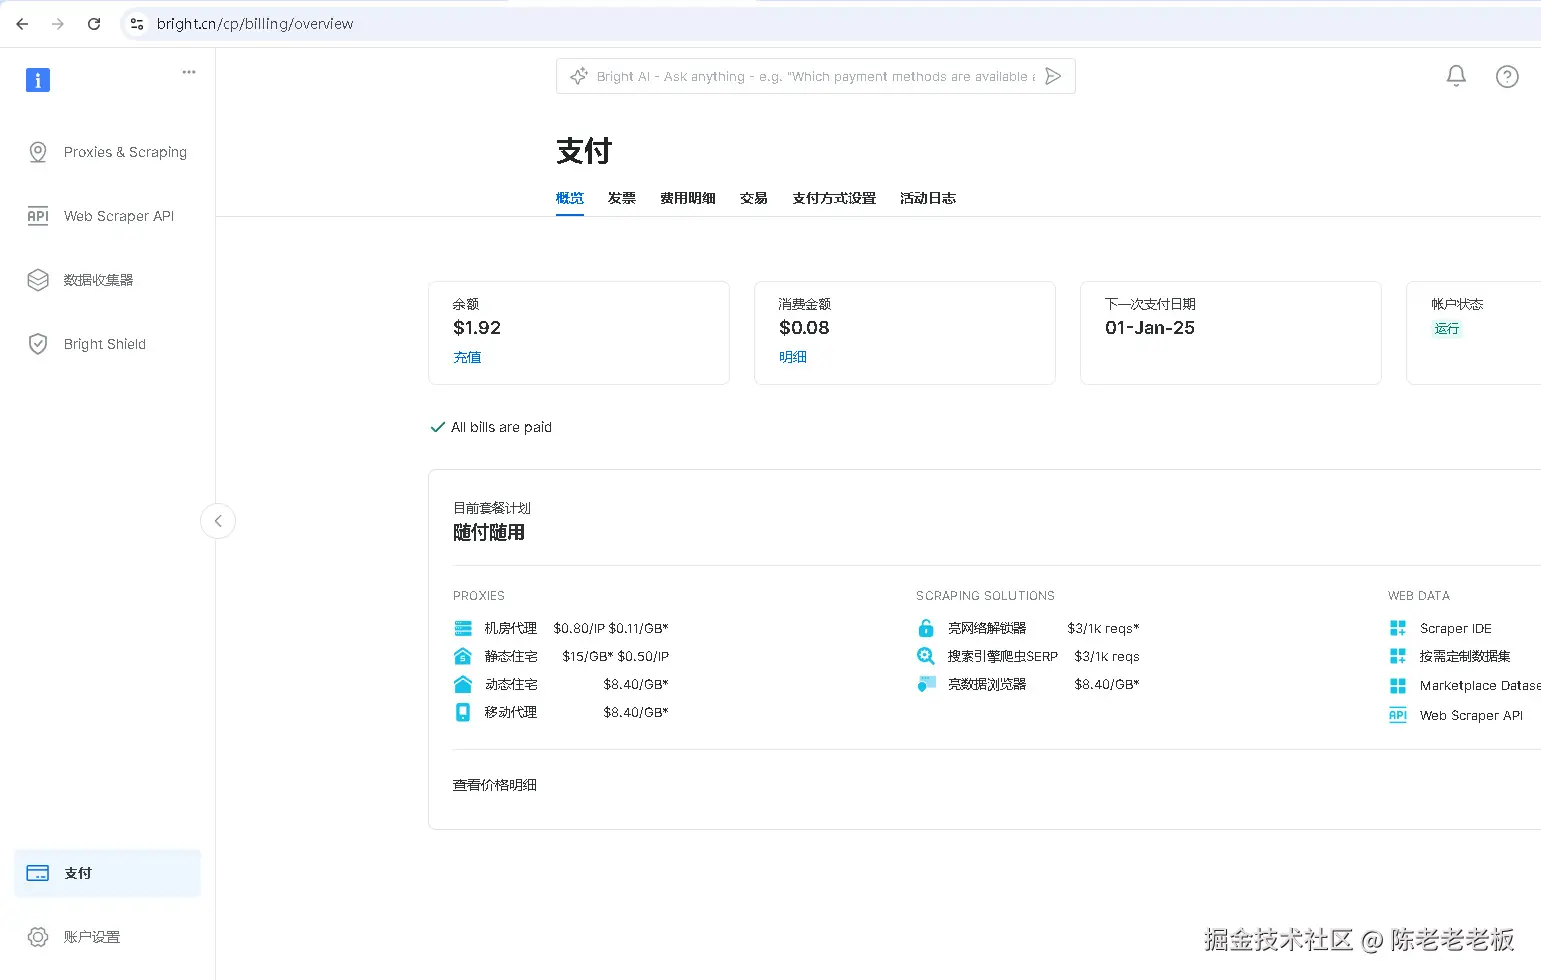The width and height of the screenshot is (1541, 980).
Task: Click the 随付随用 plan name
Action: 489,532
